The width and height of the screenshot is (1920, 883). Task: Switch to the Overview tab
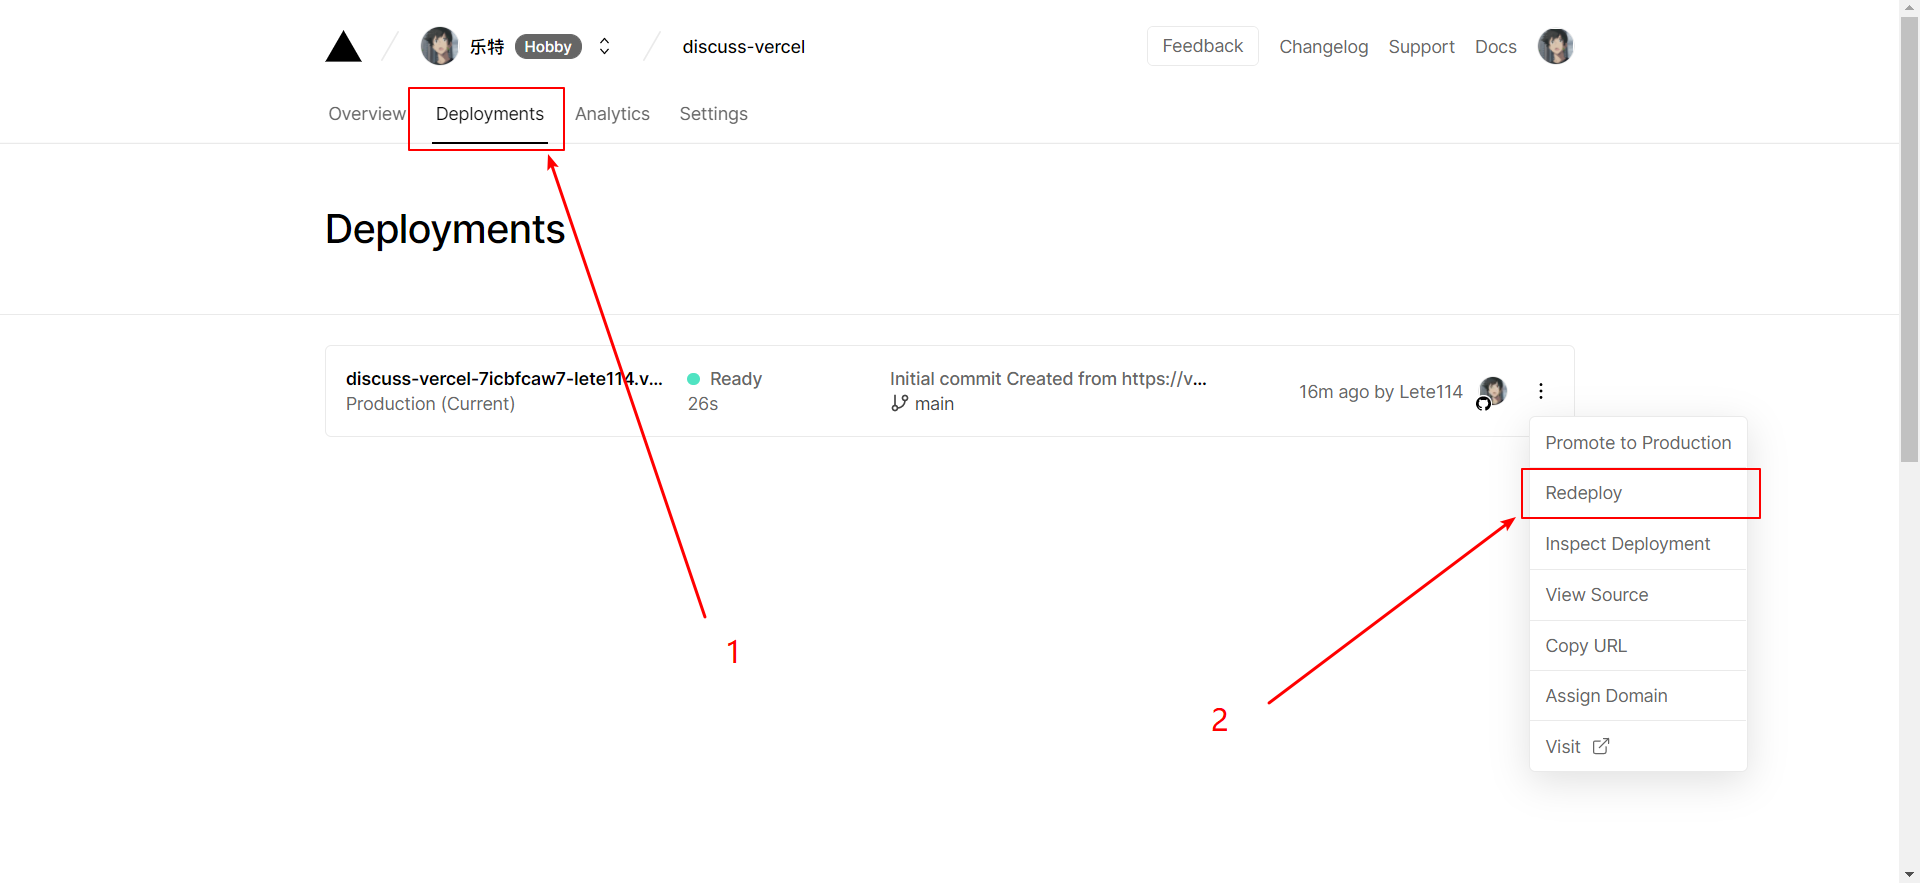point(366,114)
